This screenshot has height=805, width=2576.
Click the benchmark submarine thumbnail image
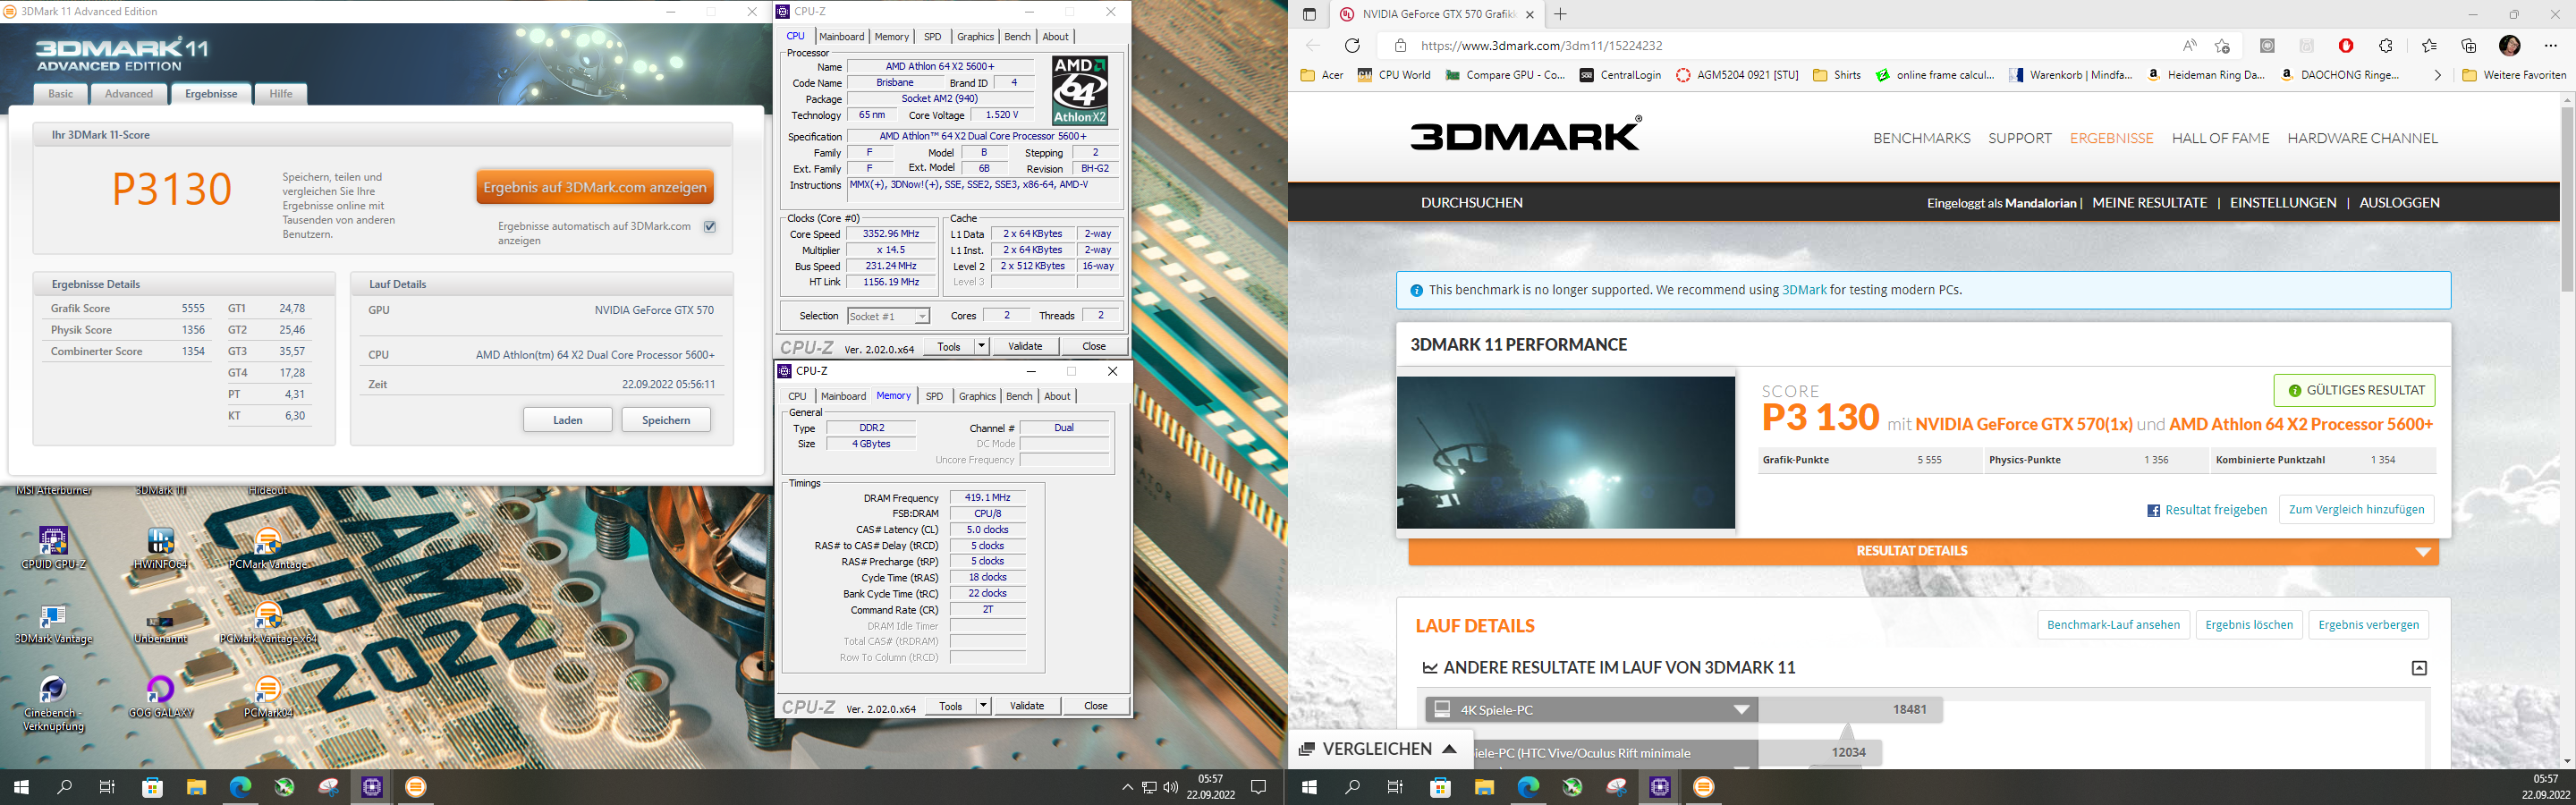[1566, 452]
